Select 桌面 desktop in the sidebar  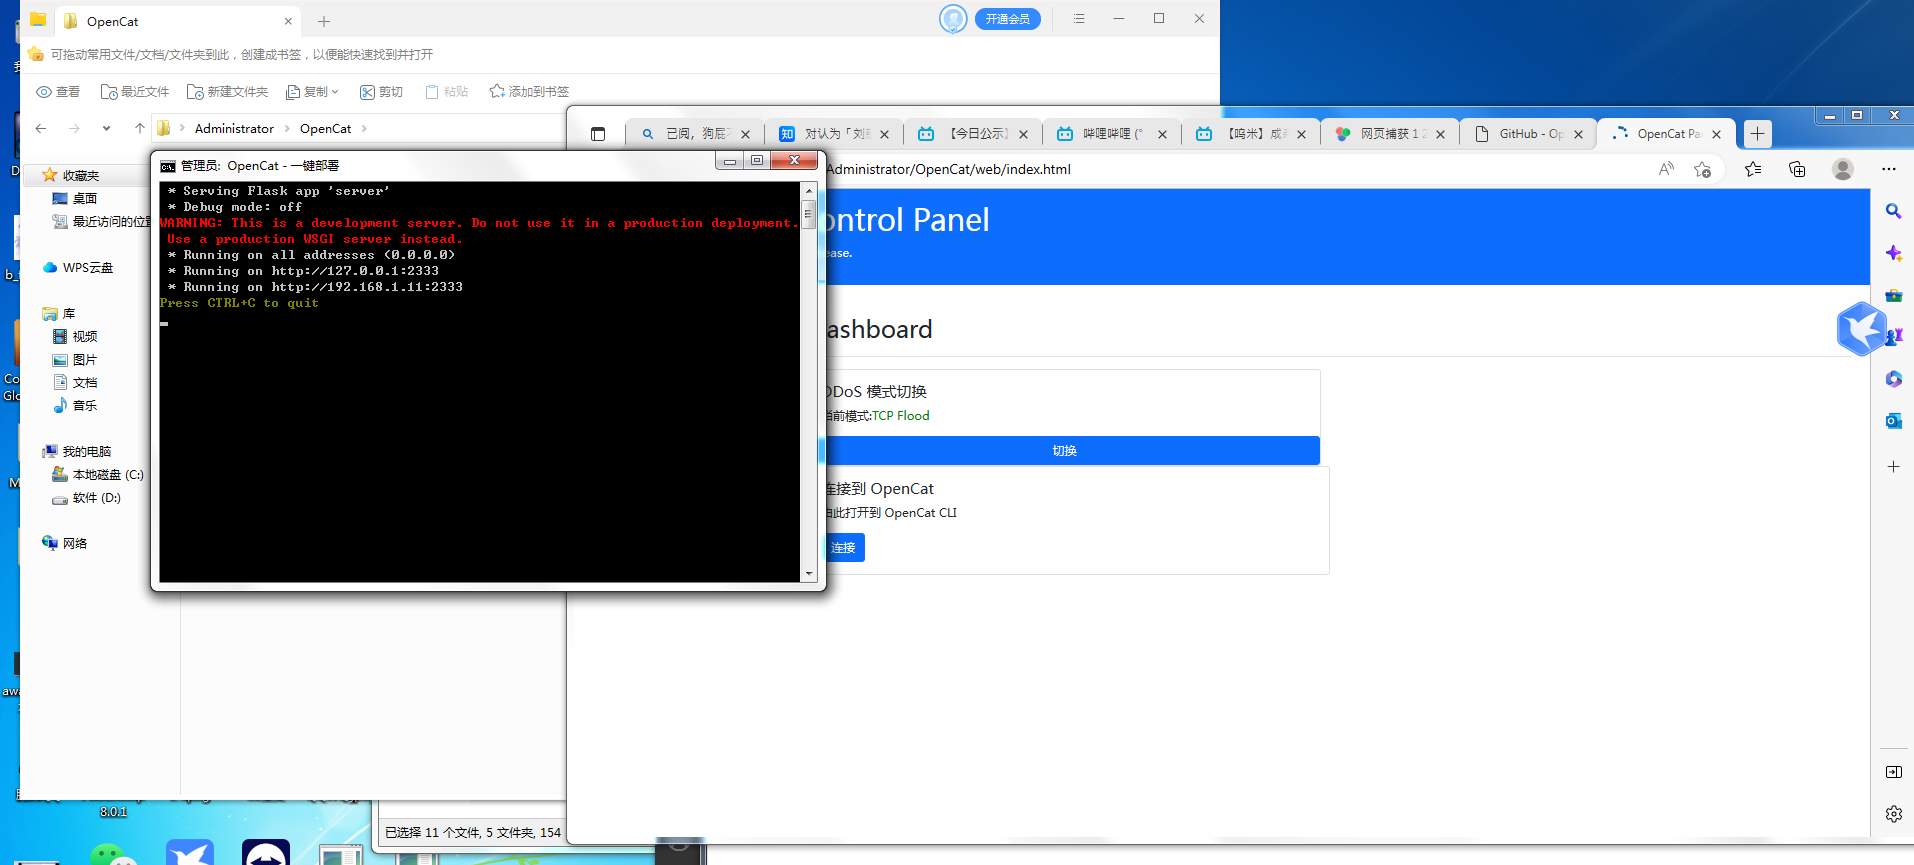(84, 198)
